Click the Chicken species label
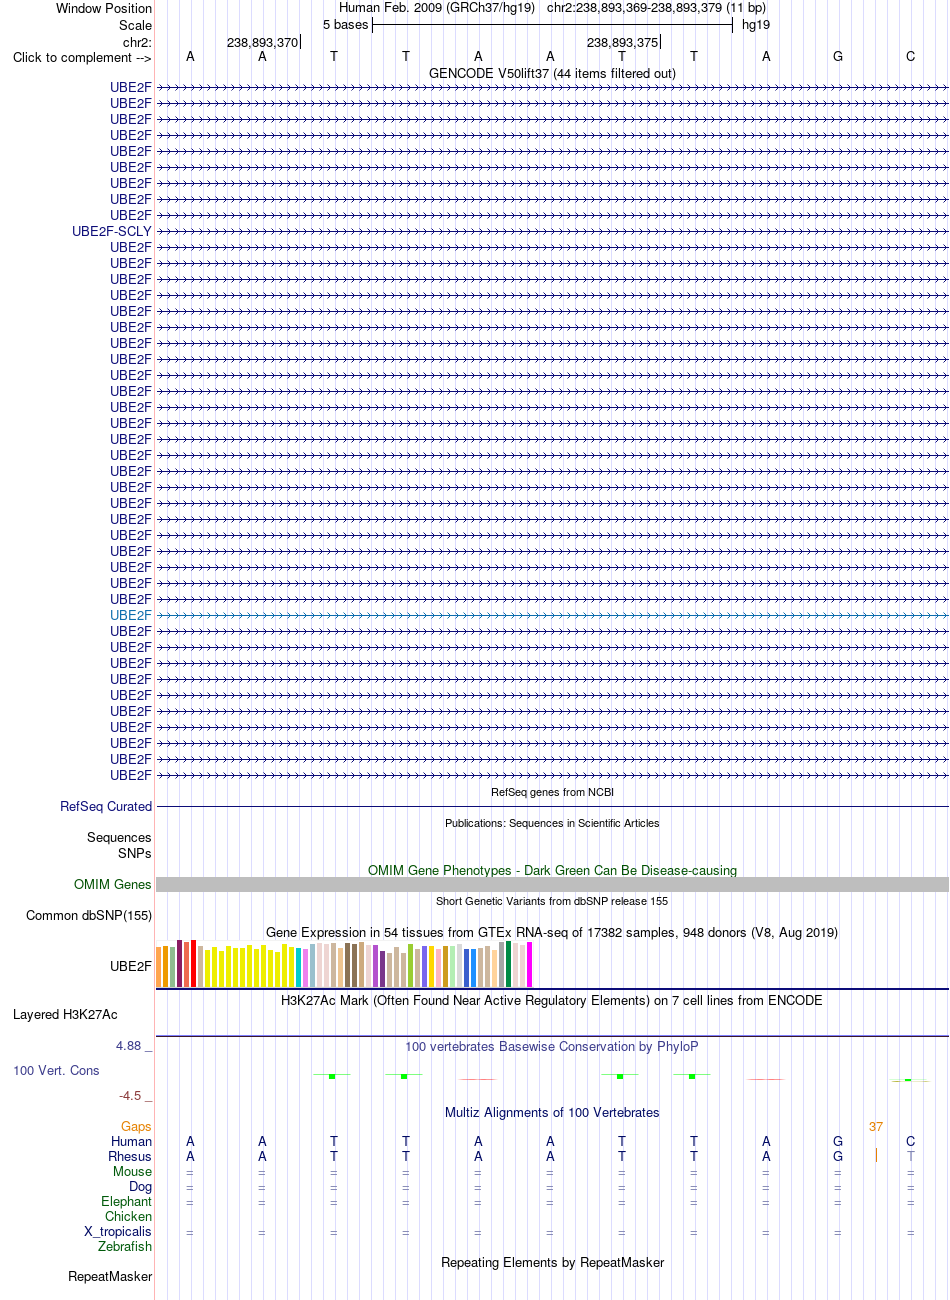 (128, 1216)
